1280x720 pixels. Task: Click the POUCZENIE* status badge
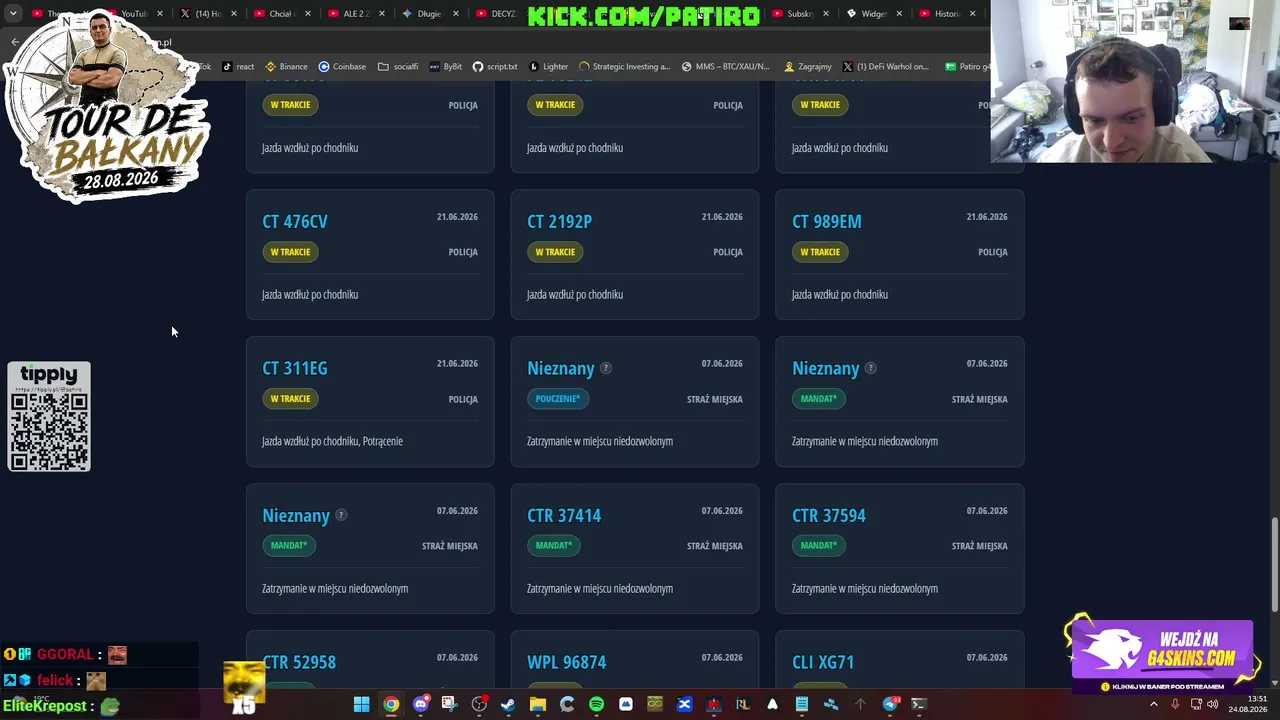557,399
